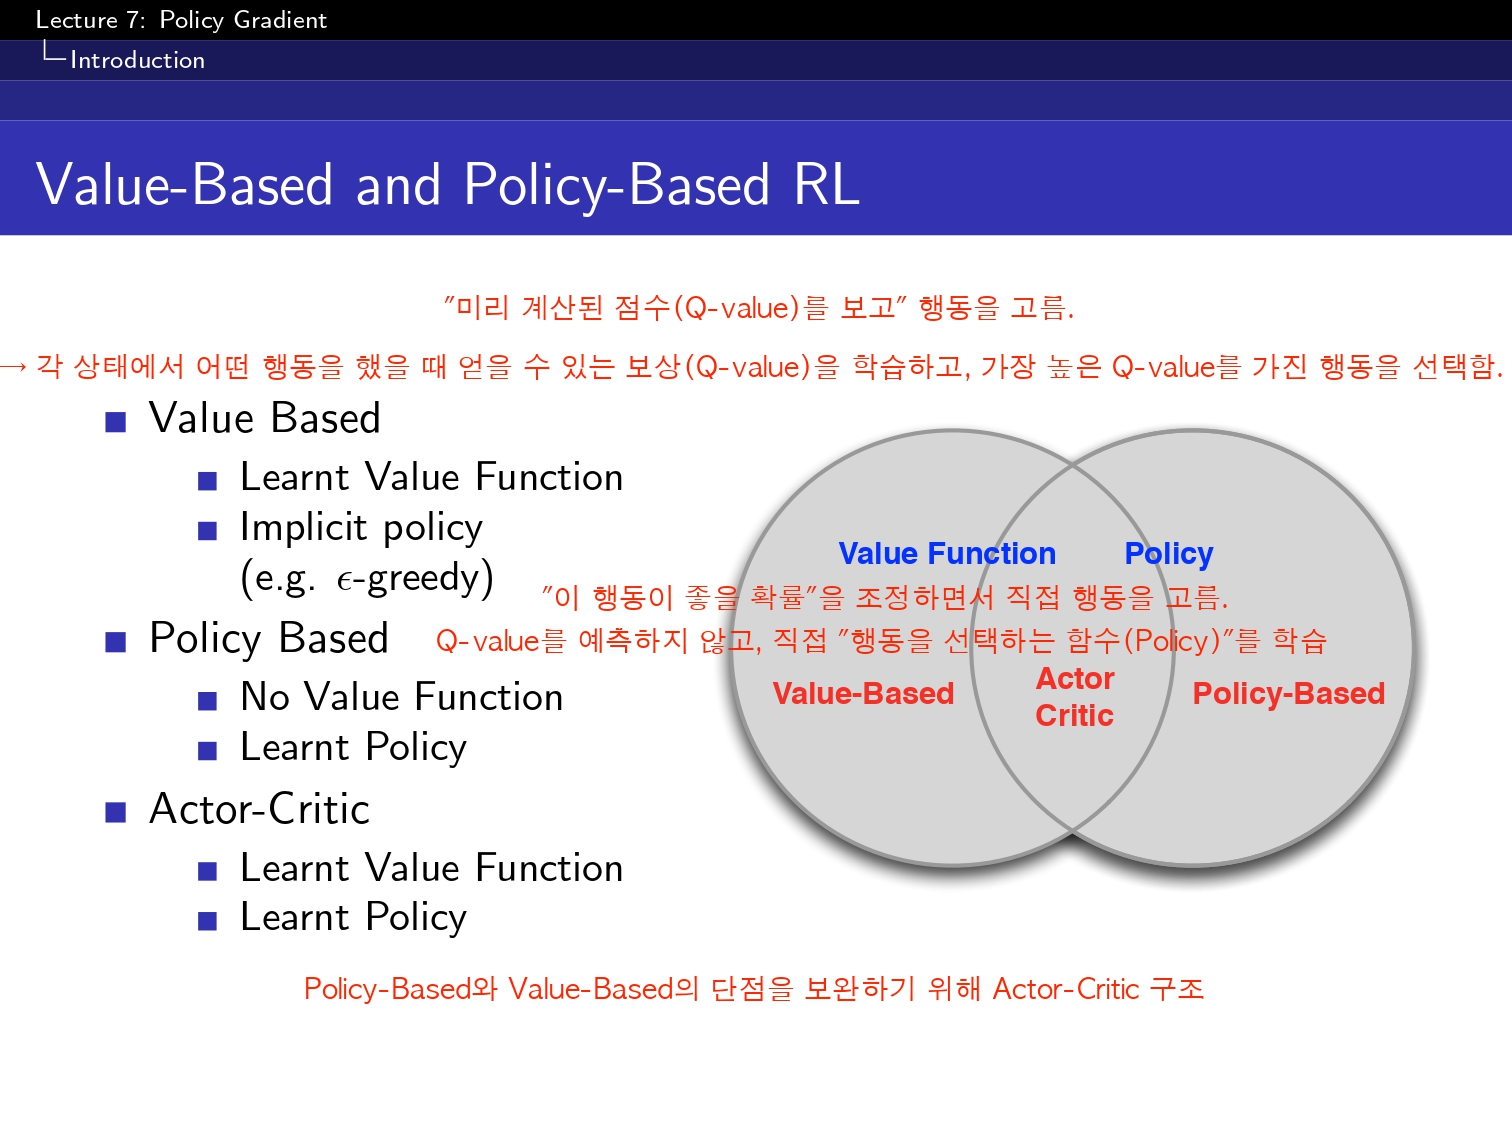Screen dimensions: 1512x1134
Task: Click the 'Implicit policy' bullet text
Action: (362, 528)
